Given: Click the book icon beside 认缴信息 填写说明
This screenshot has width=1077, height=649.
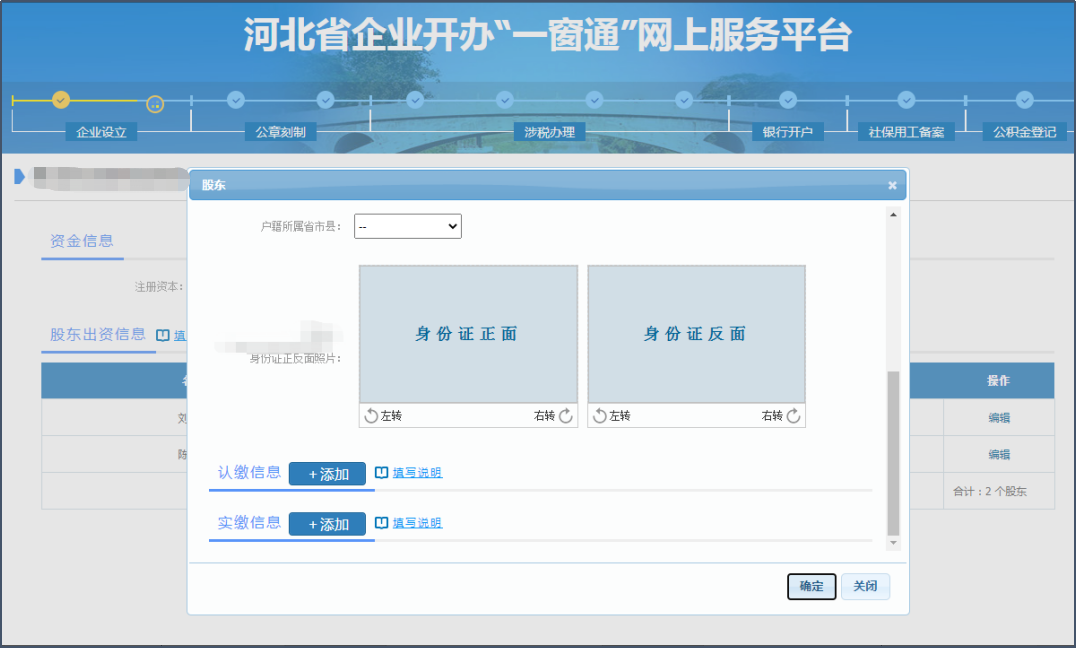Looking at the screenshot, I should [x=382, y=472].
